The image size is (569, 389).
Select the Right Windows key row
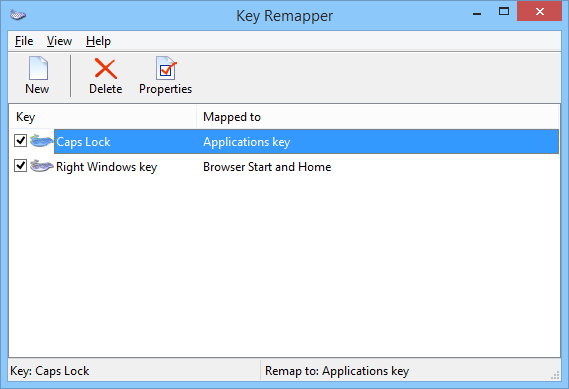pos(284,167)
